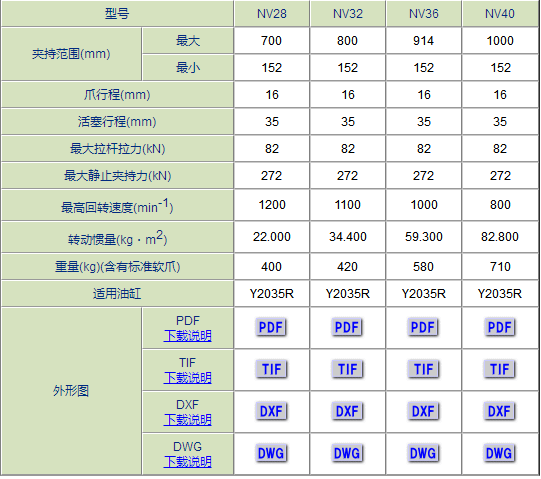Download the NV32 PDF drawing
The width and height of the screenshot is (541, 479).
(x=347, y=327)
